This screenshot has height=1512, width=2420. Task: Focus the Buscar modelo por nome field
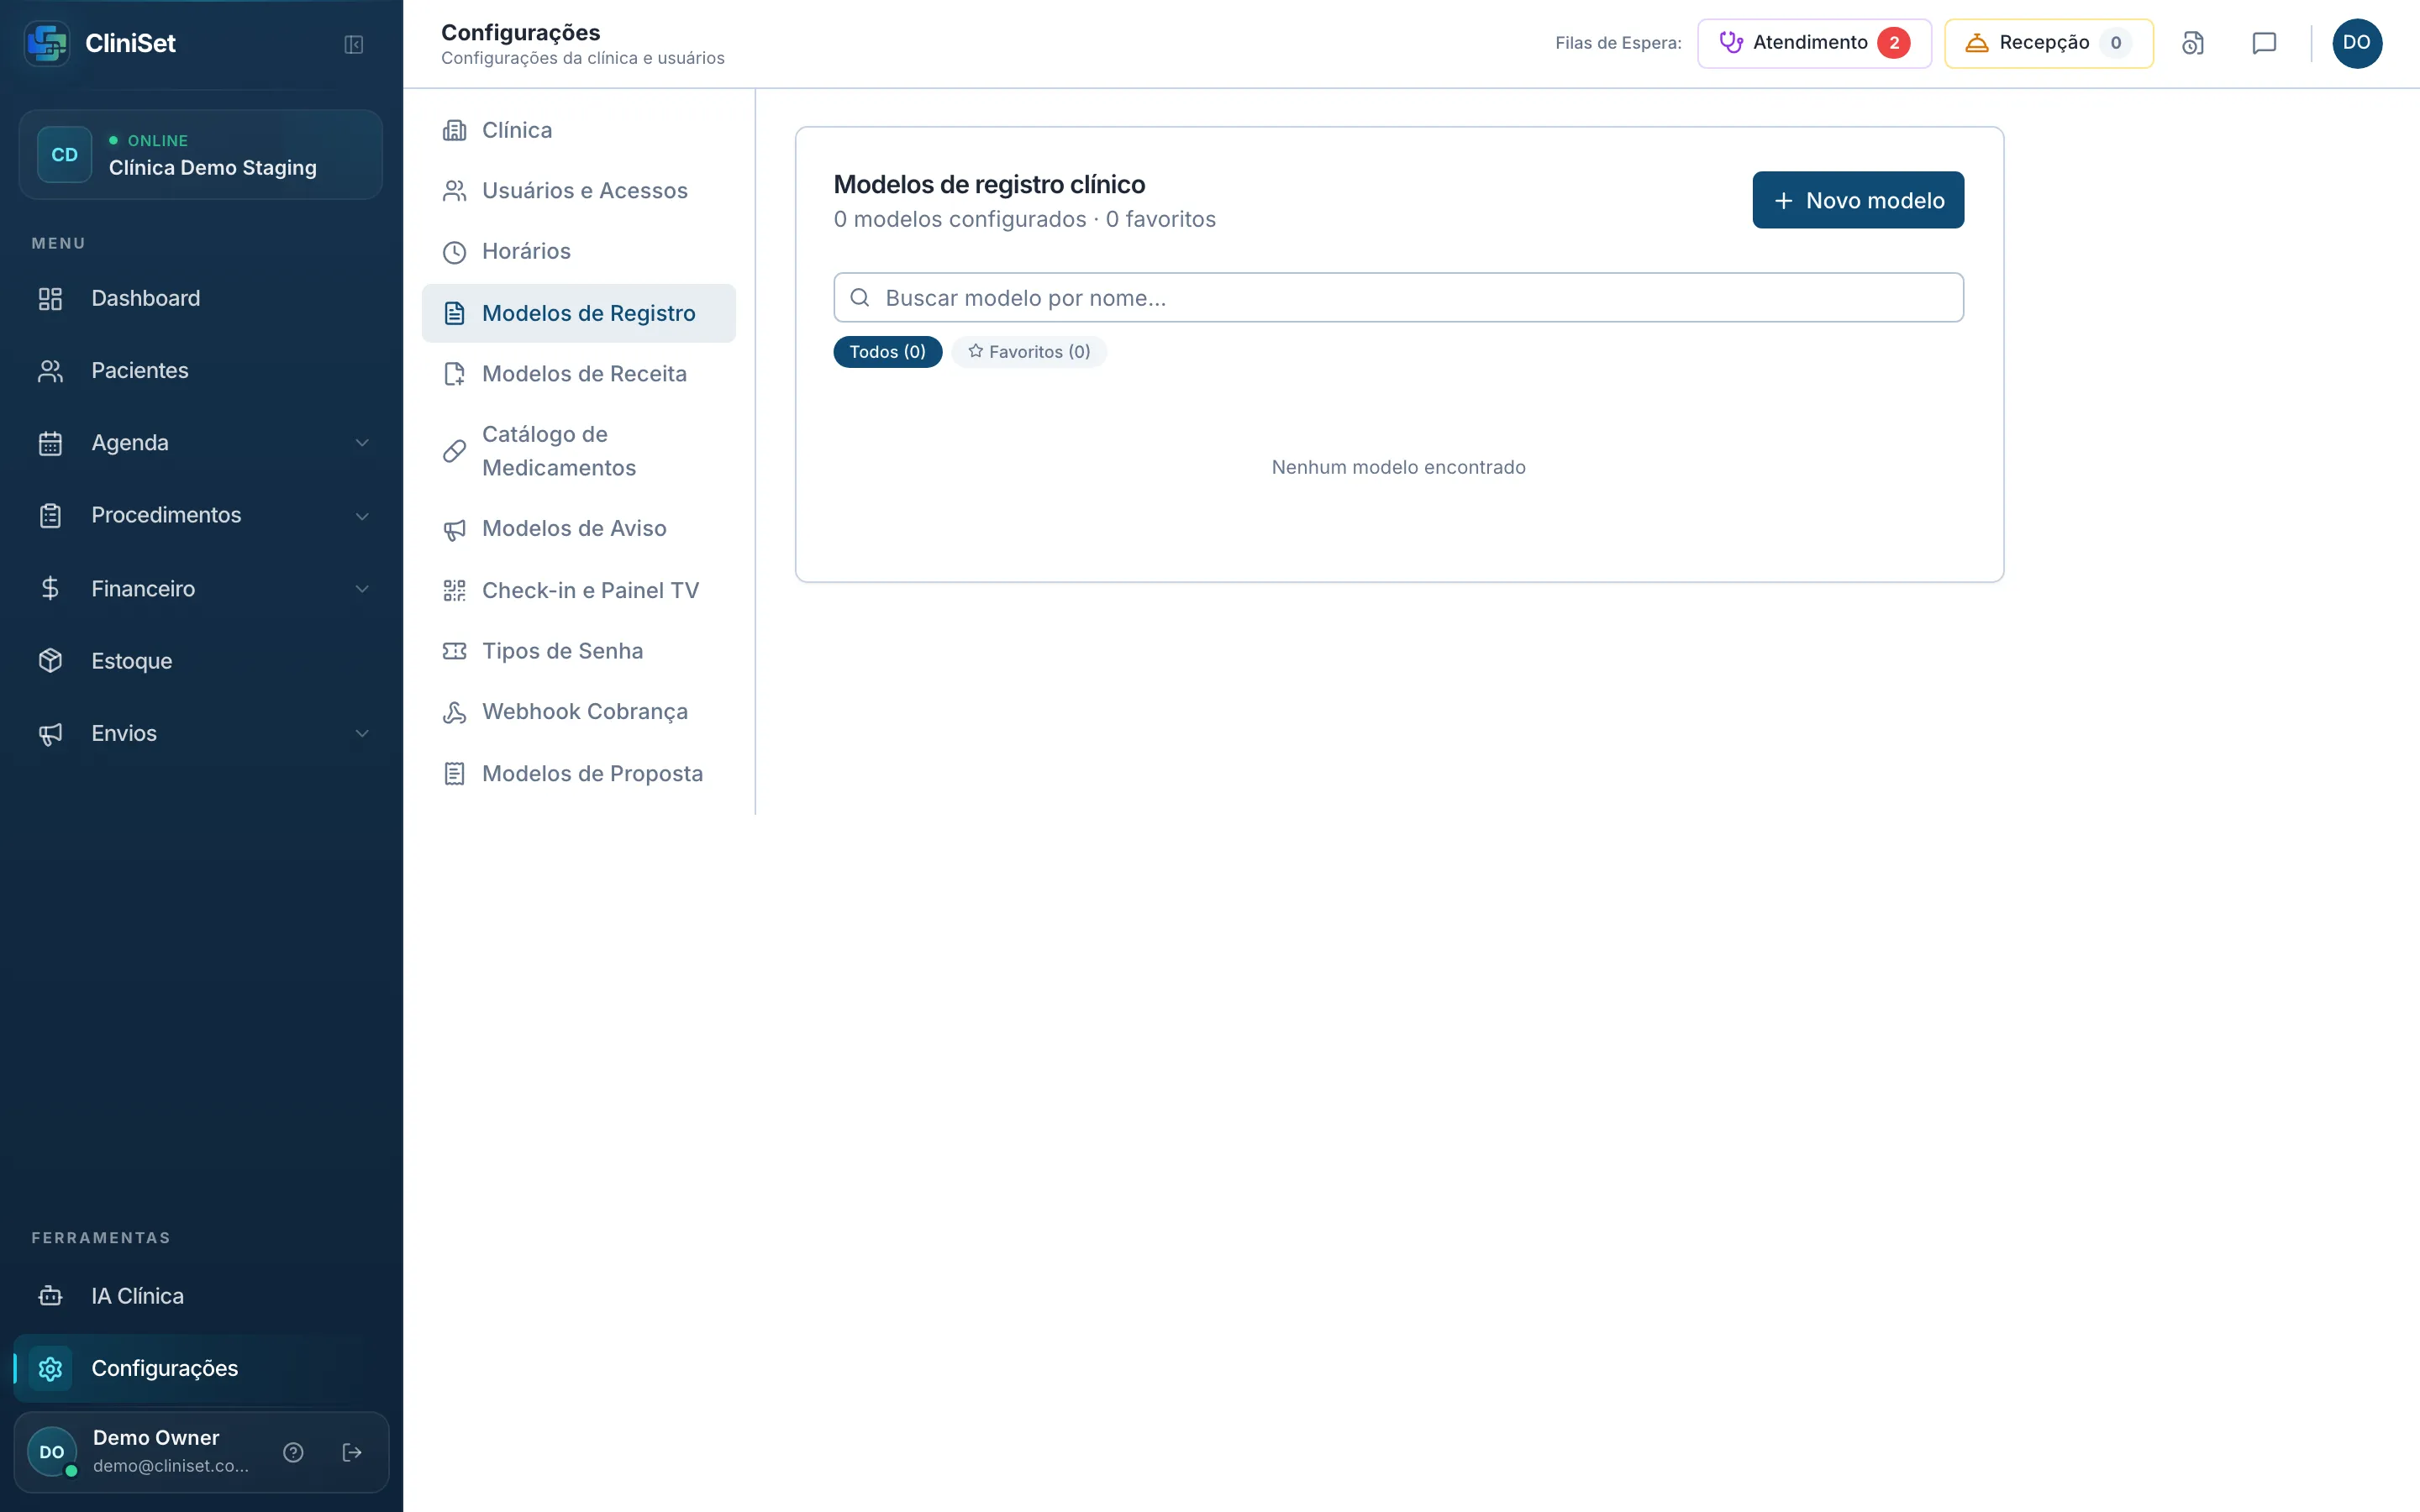click(x=1398, y=298)
